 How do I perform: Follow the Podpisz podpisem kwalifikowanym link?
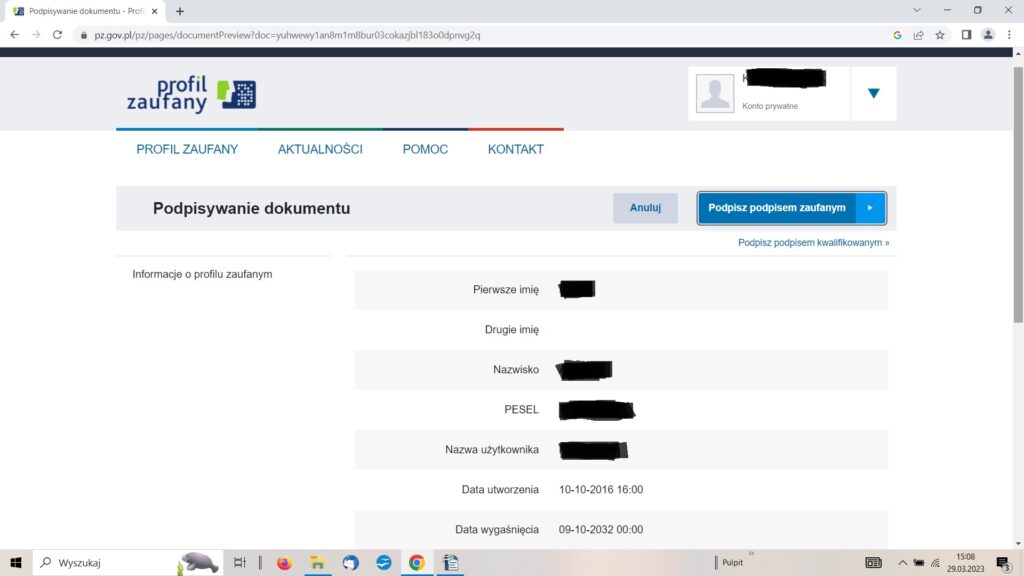814,242
